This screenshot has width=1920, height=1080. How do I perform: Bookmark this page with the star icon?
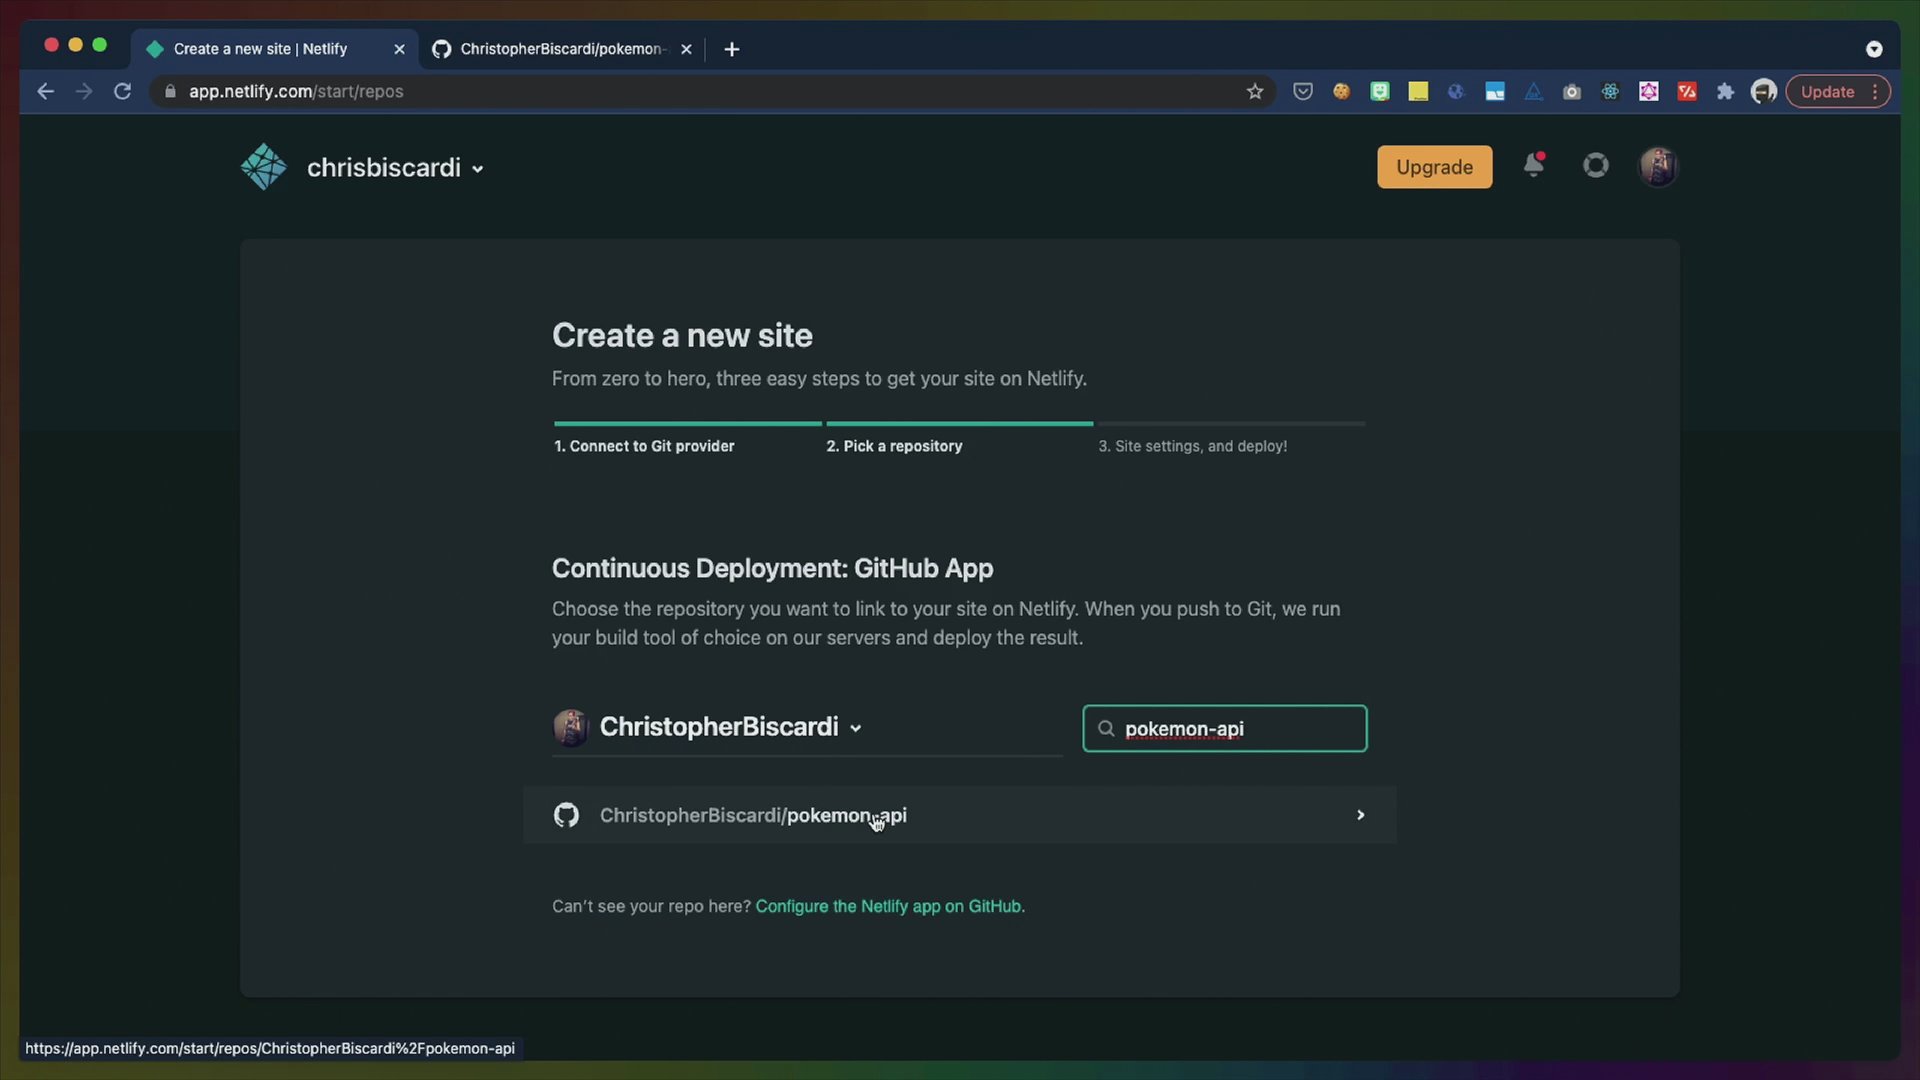click(x=1255, y=91)
